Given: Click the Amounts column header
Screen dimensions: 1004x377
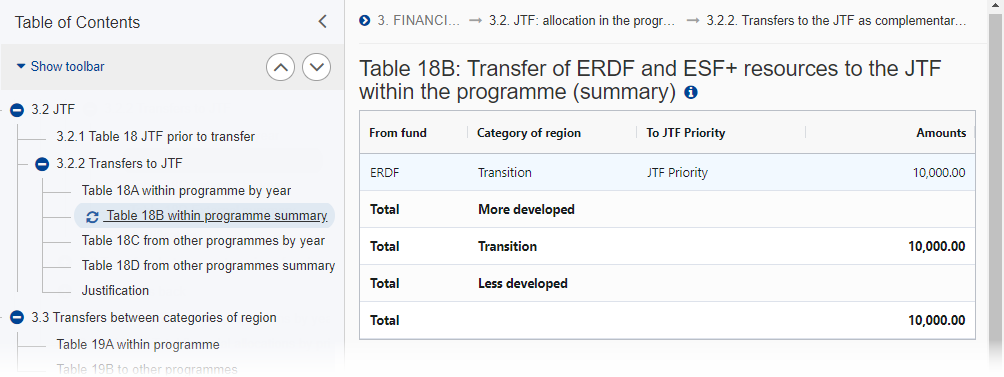Looking at the screenshot, I should click(x=941, y=133).
